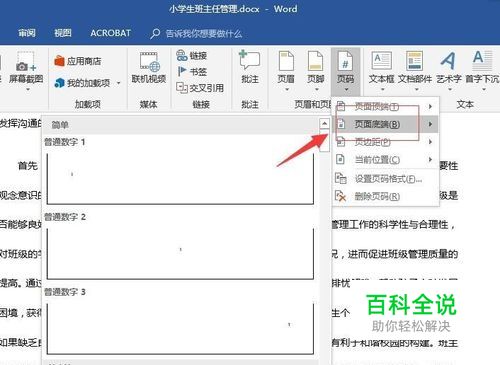Screen dimensions: 500x365
Task: Insert a 交叉引用 cross-reference
Action: coord(200,88)
